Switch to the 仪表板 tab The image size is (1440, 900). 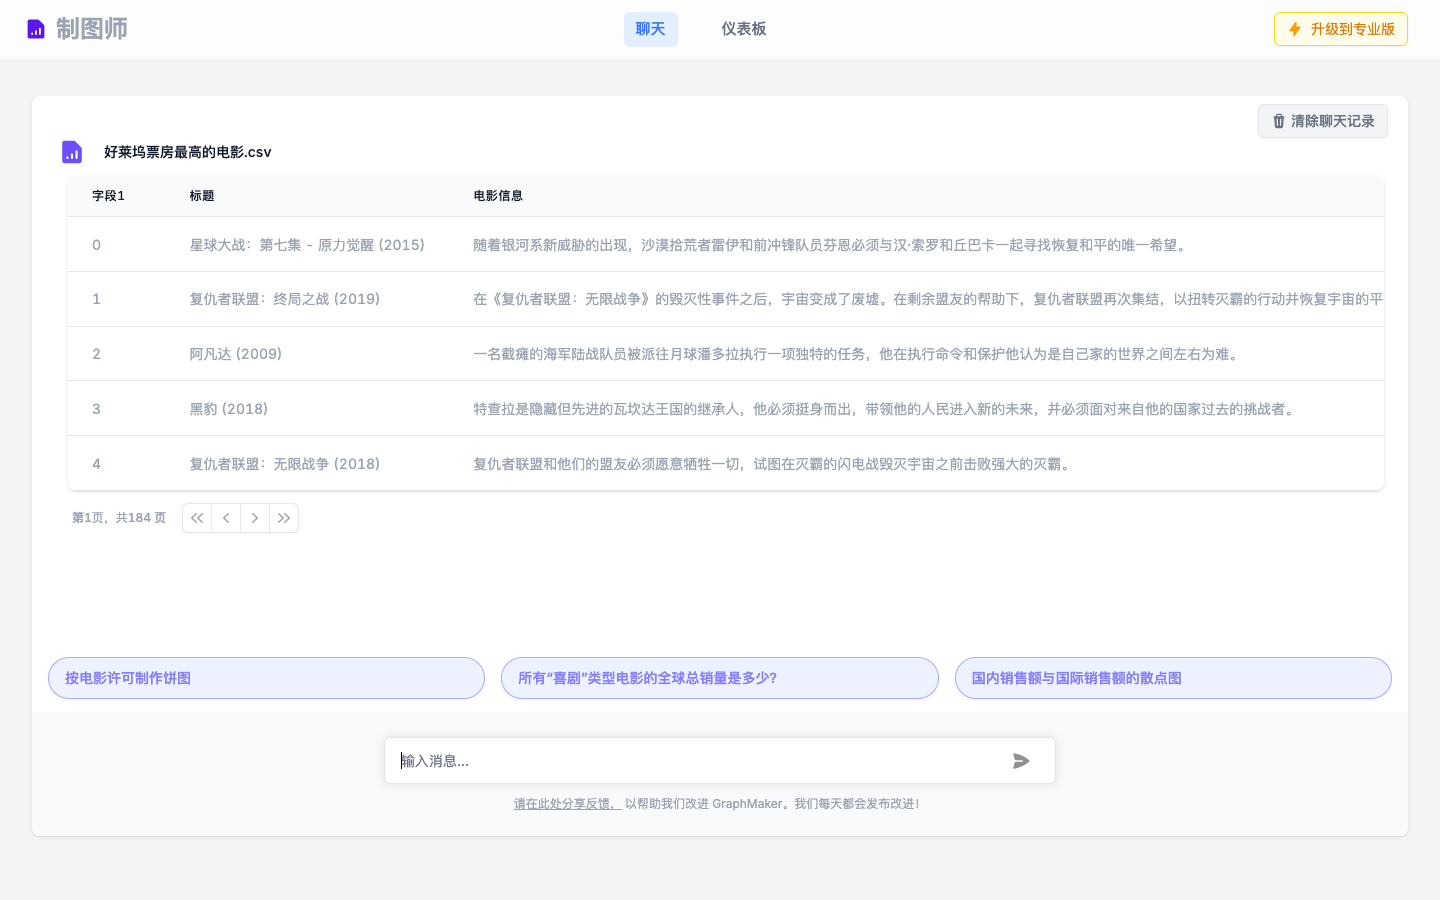(x=744, y=29)
